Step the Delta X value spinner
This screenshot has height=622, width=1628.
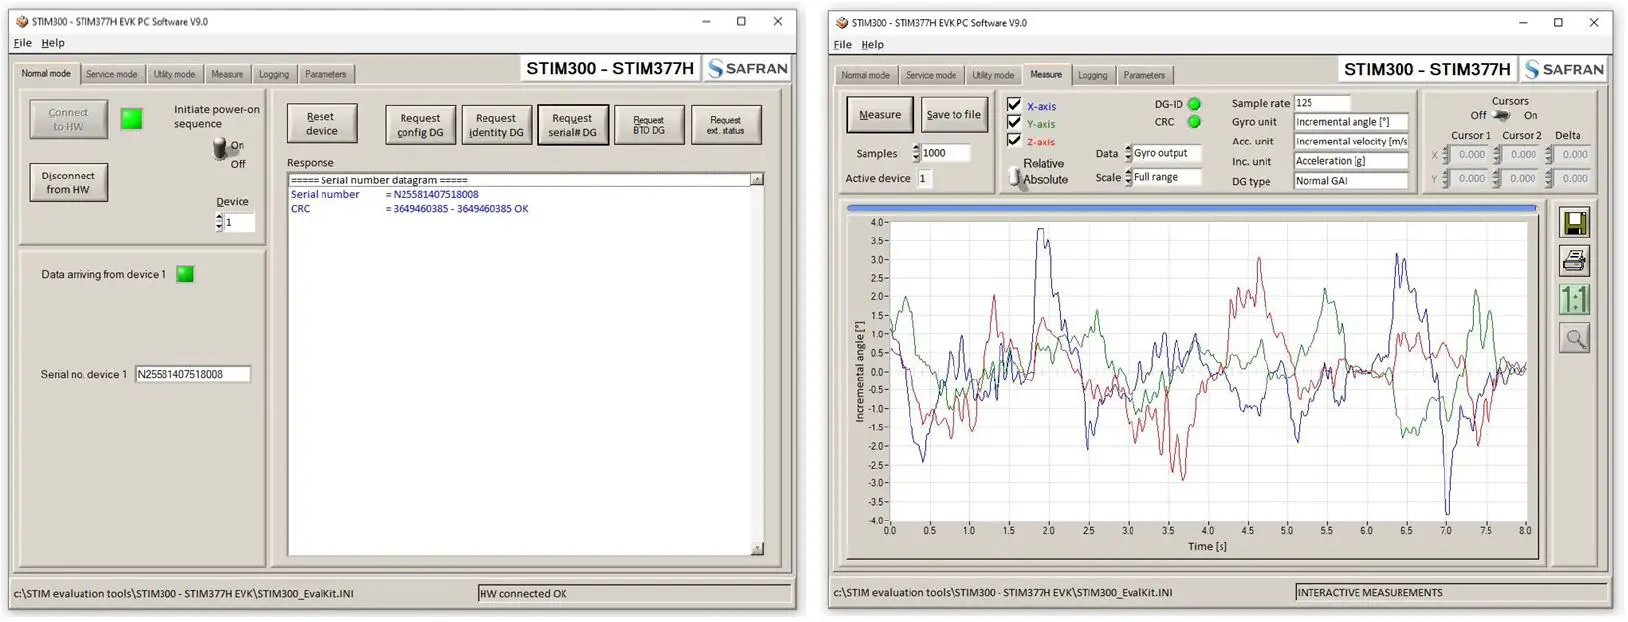pos(1549,155)
